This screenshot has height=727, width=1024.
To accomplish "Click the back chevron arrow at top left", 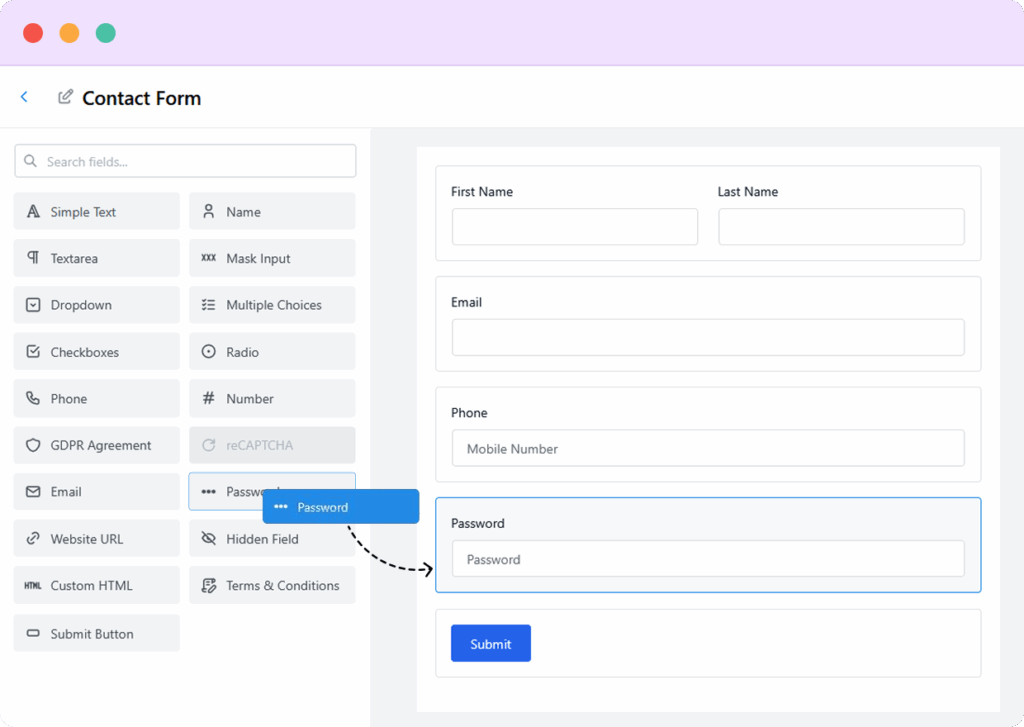I will pos(24,96).
